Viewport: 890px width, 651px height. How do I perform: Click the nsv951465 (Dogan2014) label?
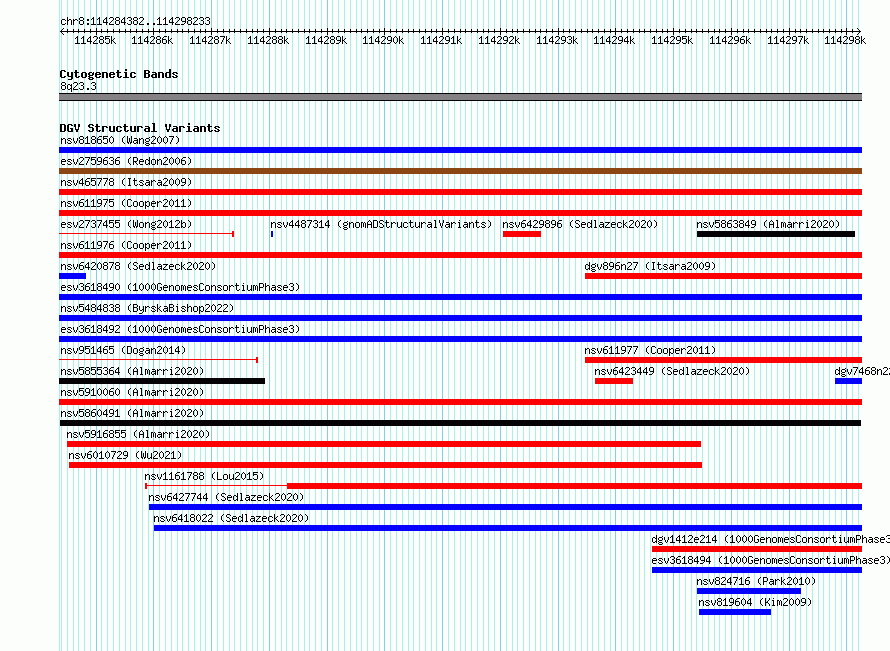click(x=123, y=350)
